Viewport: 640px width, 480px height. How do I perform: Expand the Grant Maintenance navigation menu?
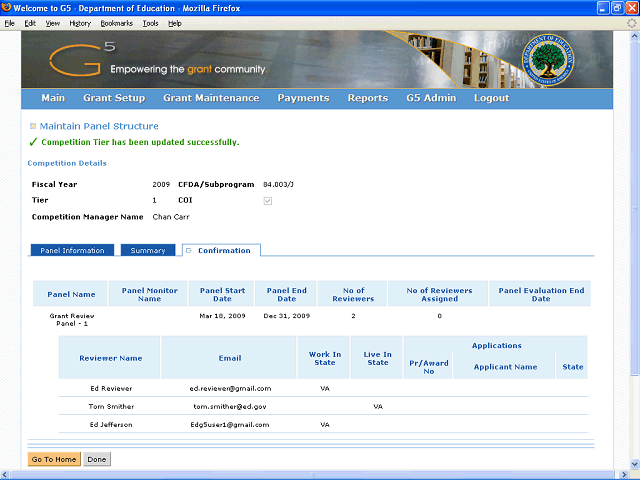click(x=211, y=98)
